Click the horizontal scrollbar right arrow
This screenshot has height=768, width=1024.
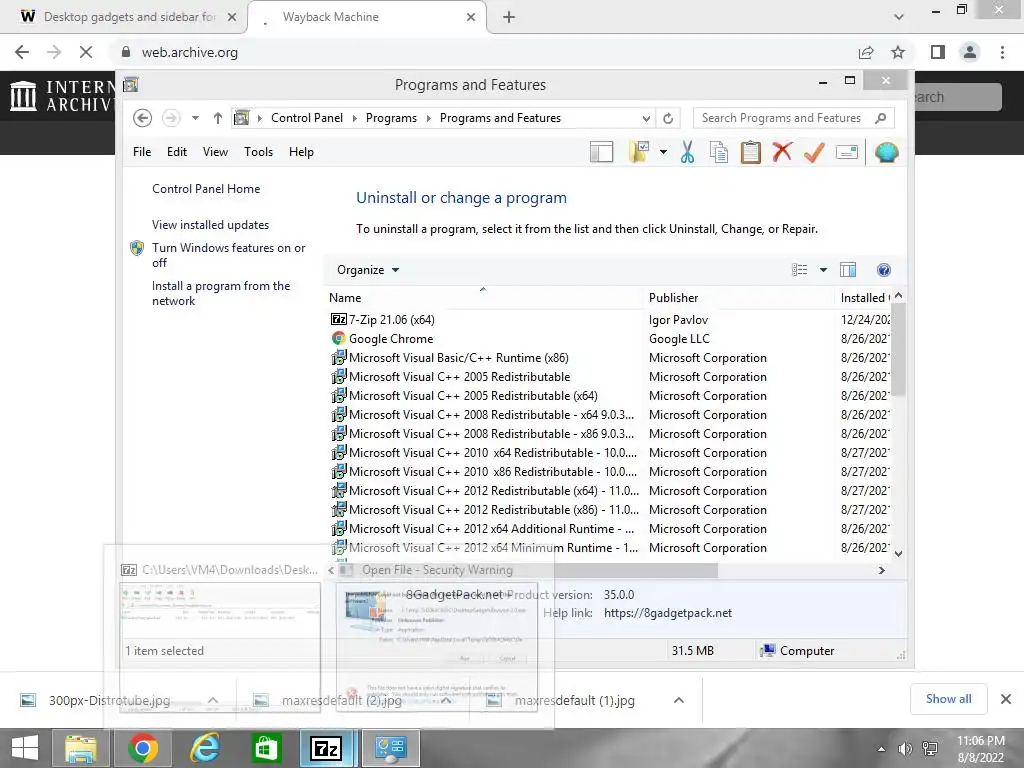[x=882, y=570]
